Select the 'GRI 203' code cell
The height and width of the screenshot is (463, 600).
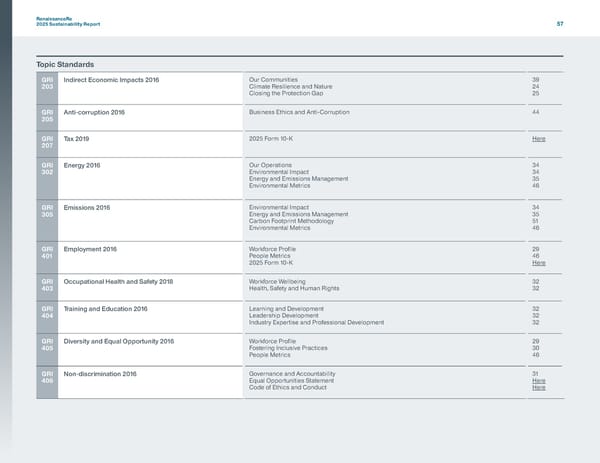(x=47, y=88)
